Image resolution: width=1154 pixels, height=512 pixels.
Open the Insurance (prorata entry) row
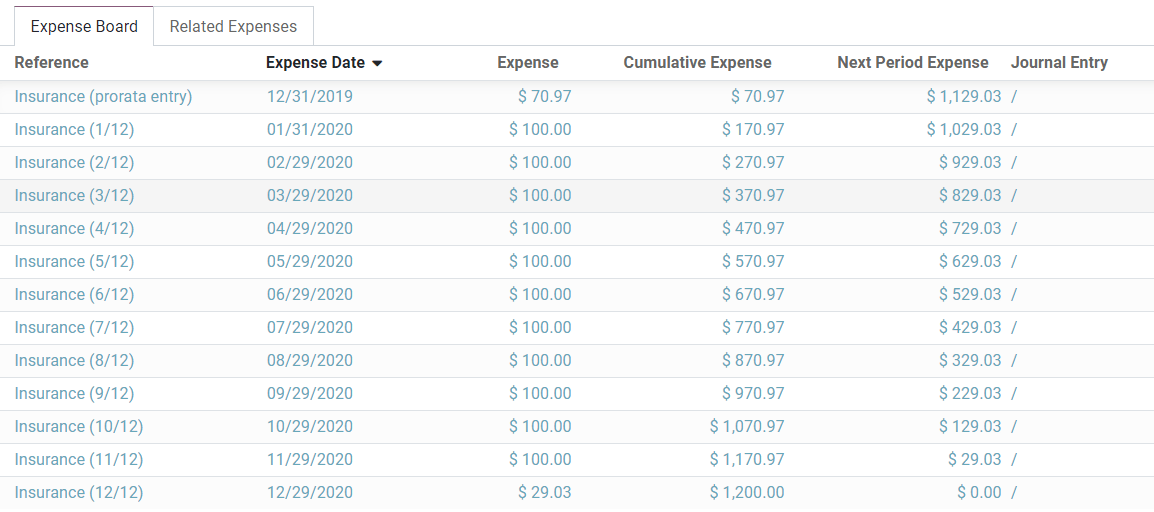(103, 97)
